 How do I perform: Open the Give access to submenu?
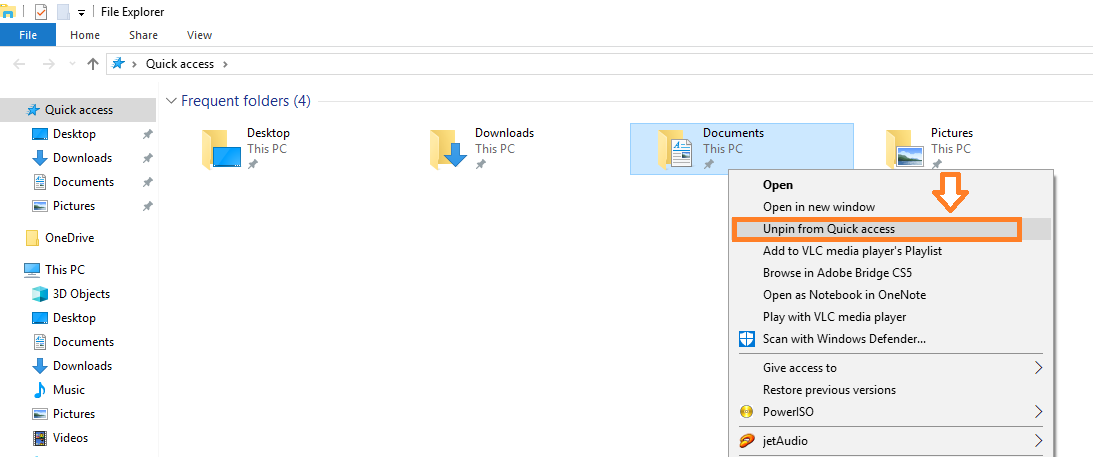(892, 368)
